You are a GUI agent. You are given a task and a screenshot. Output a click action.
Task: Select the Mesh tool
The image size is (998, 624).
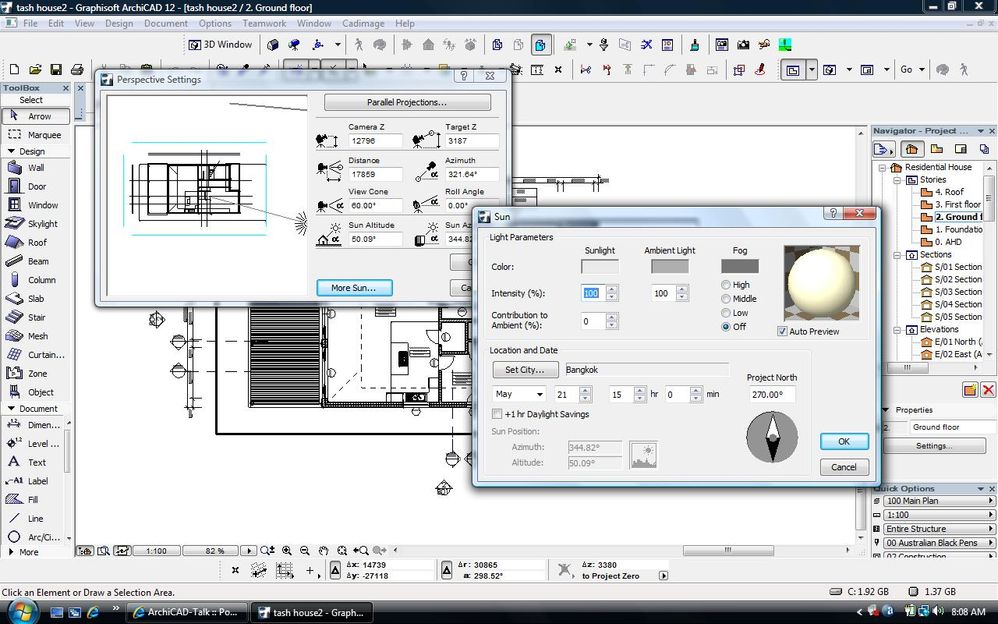tap(35, 336)
